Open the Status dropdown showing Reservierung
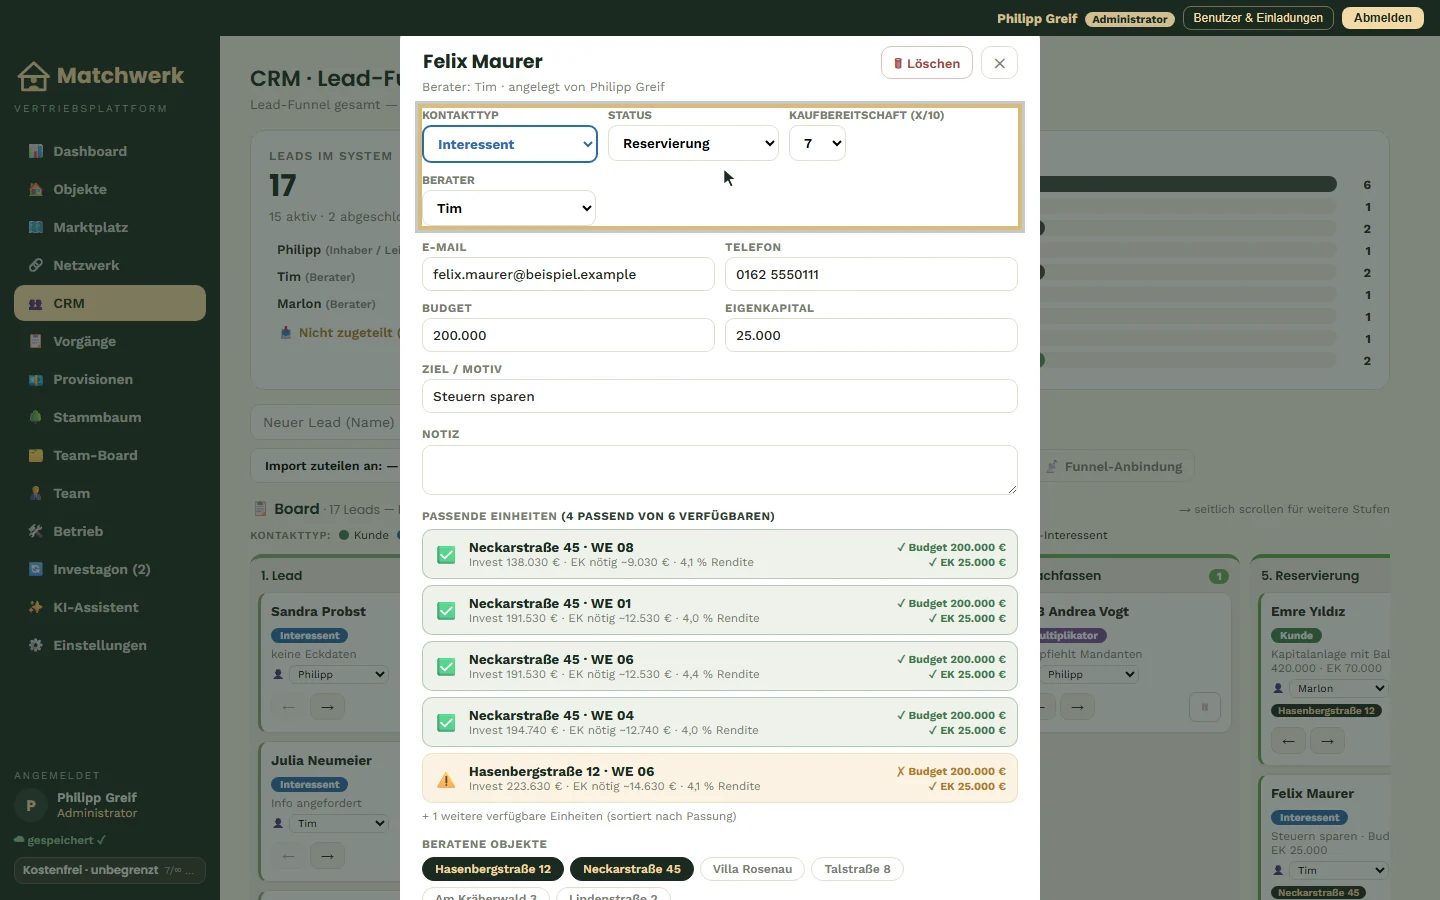 pos(693,143)
